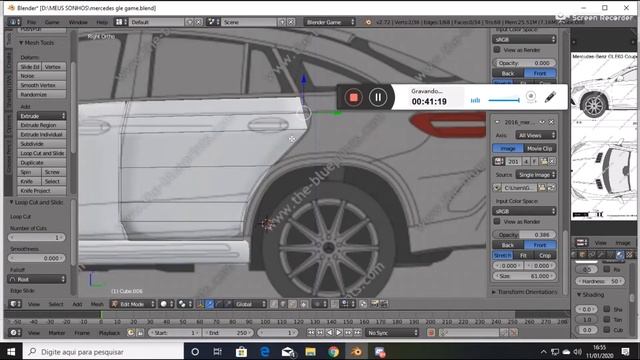Click the Loop Cut and Slide button

pos(42,153)
